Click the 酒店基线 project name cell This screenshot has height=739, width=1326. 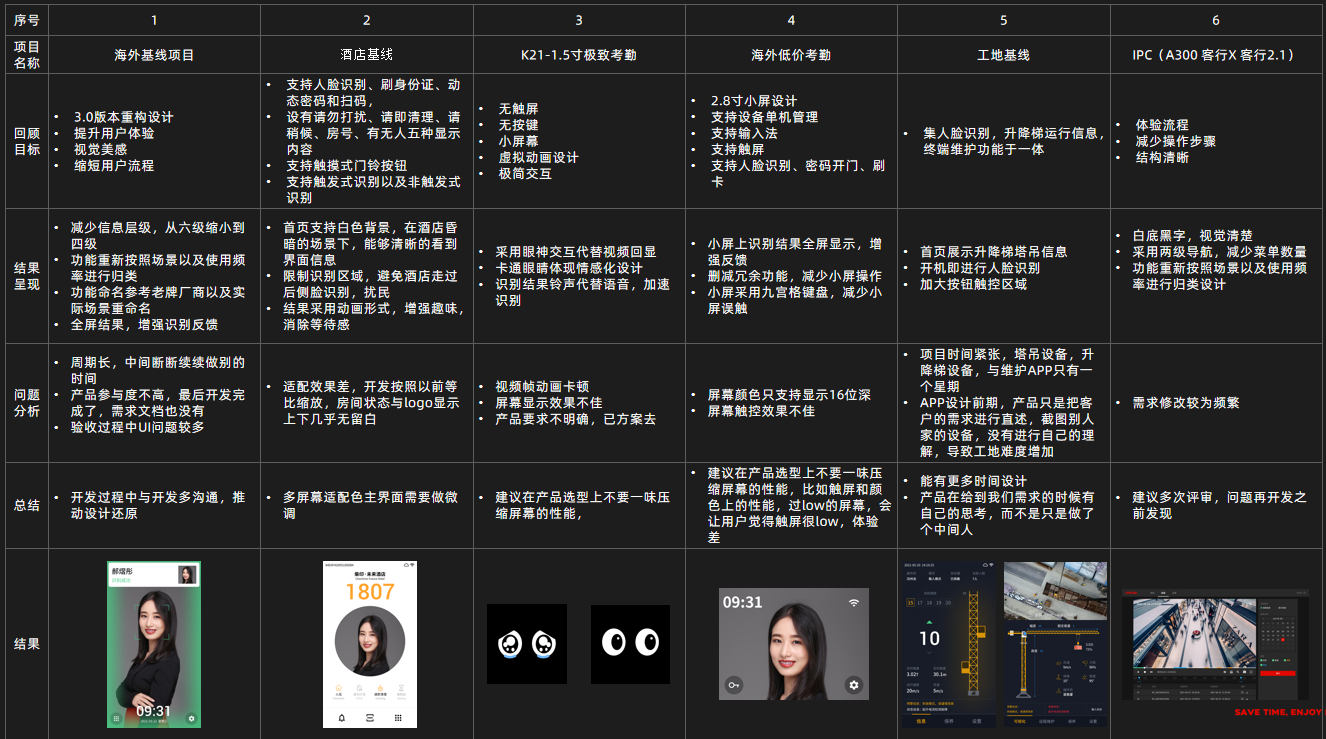[x=367, y=55]
